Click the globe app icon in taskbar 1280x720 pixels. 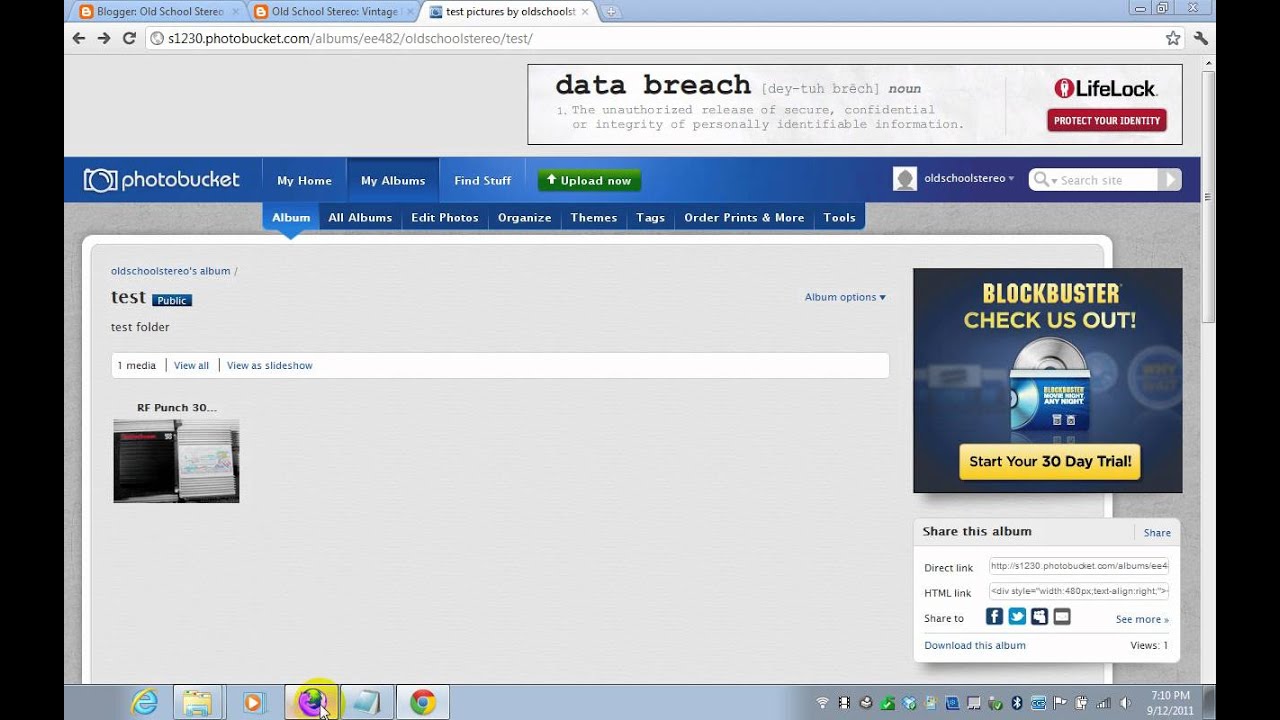tap(312, 703)
